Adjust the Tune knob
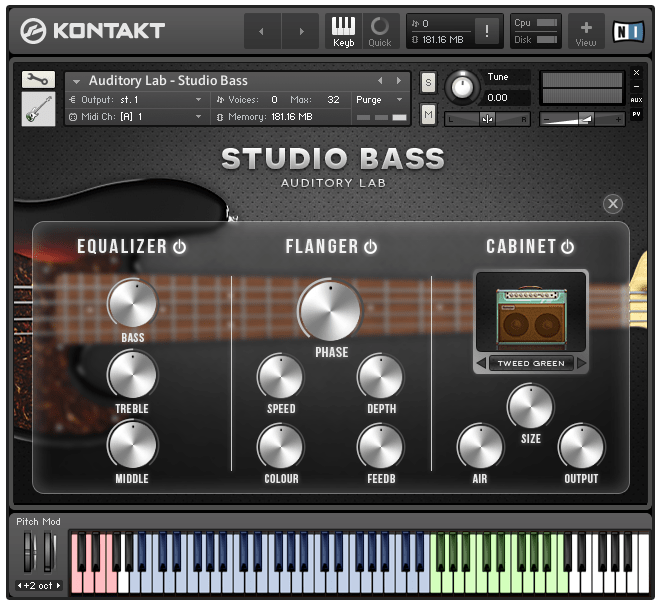Screen dimensions: 660x605 462,88
